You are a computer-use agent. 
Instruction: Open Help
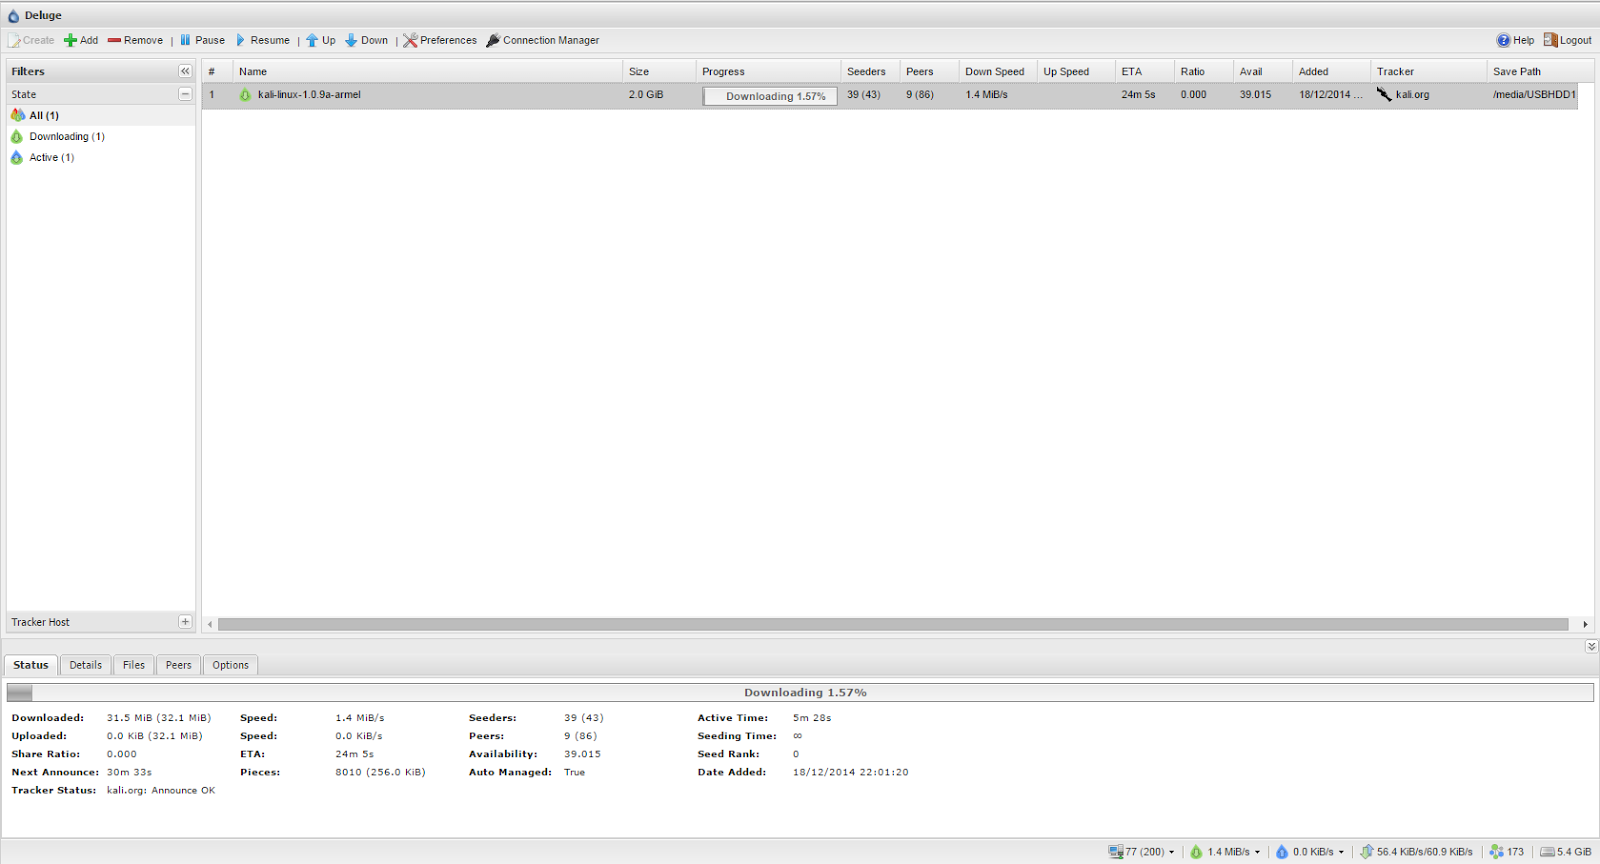[1515, 40]
